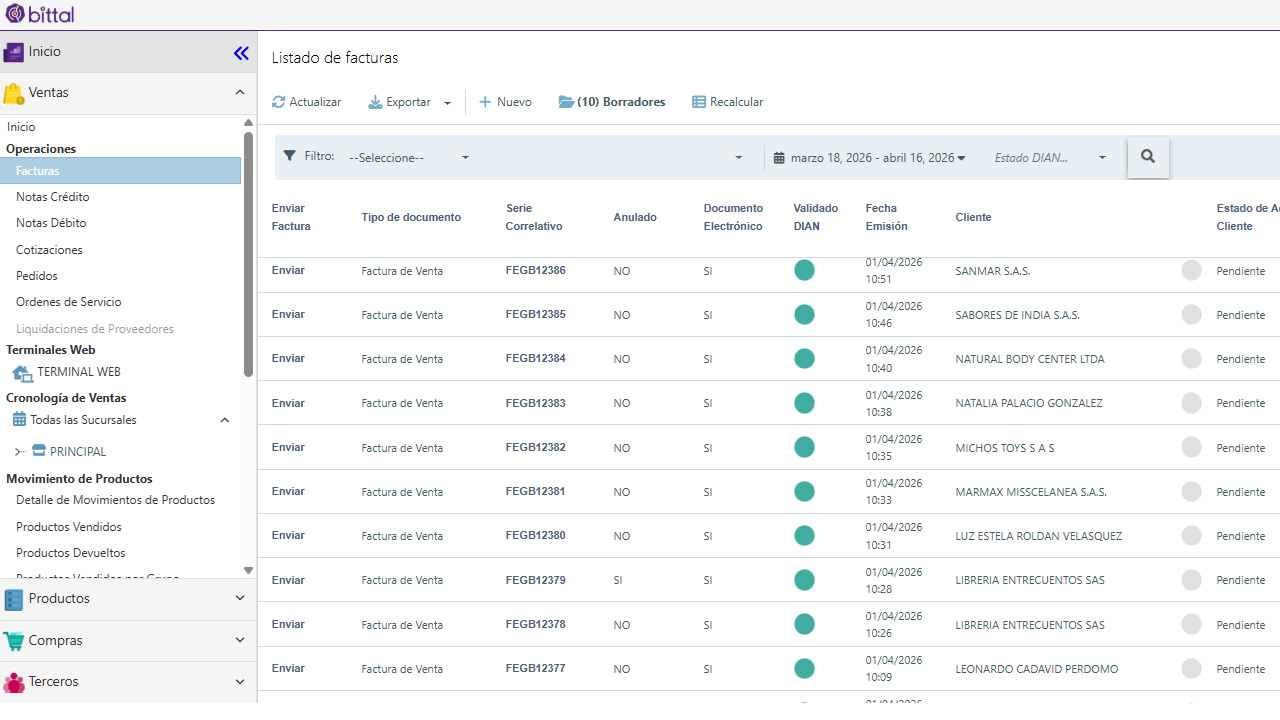Screen dimensions: 1280x720
Task: Open Ordenes de Servicio menu item
Action: (x=69, y=302)
